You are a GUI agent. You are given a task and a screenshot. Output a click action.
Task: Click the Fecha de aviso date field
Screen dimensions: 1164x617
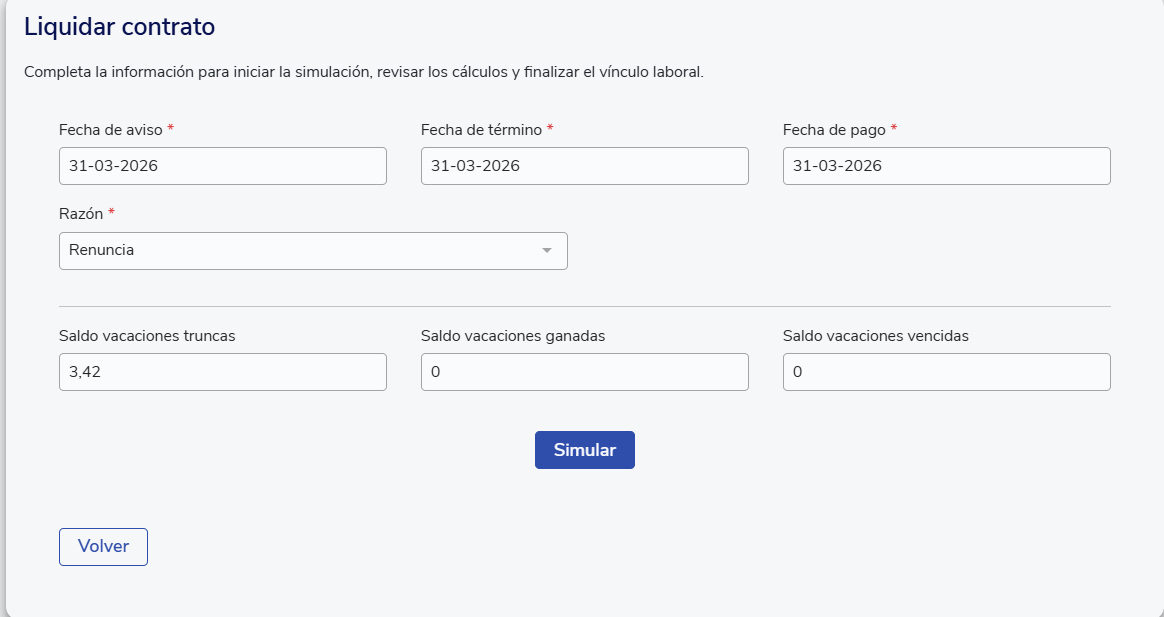pyautogui.click(x=222, y=166)
